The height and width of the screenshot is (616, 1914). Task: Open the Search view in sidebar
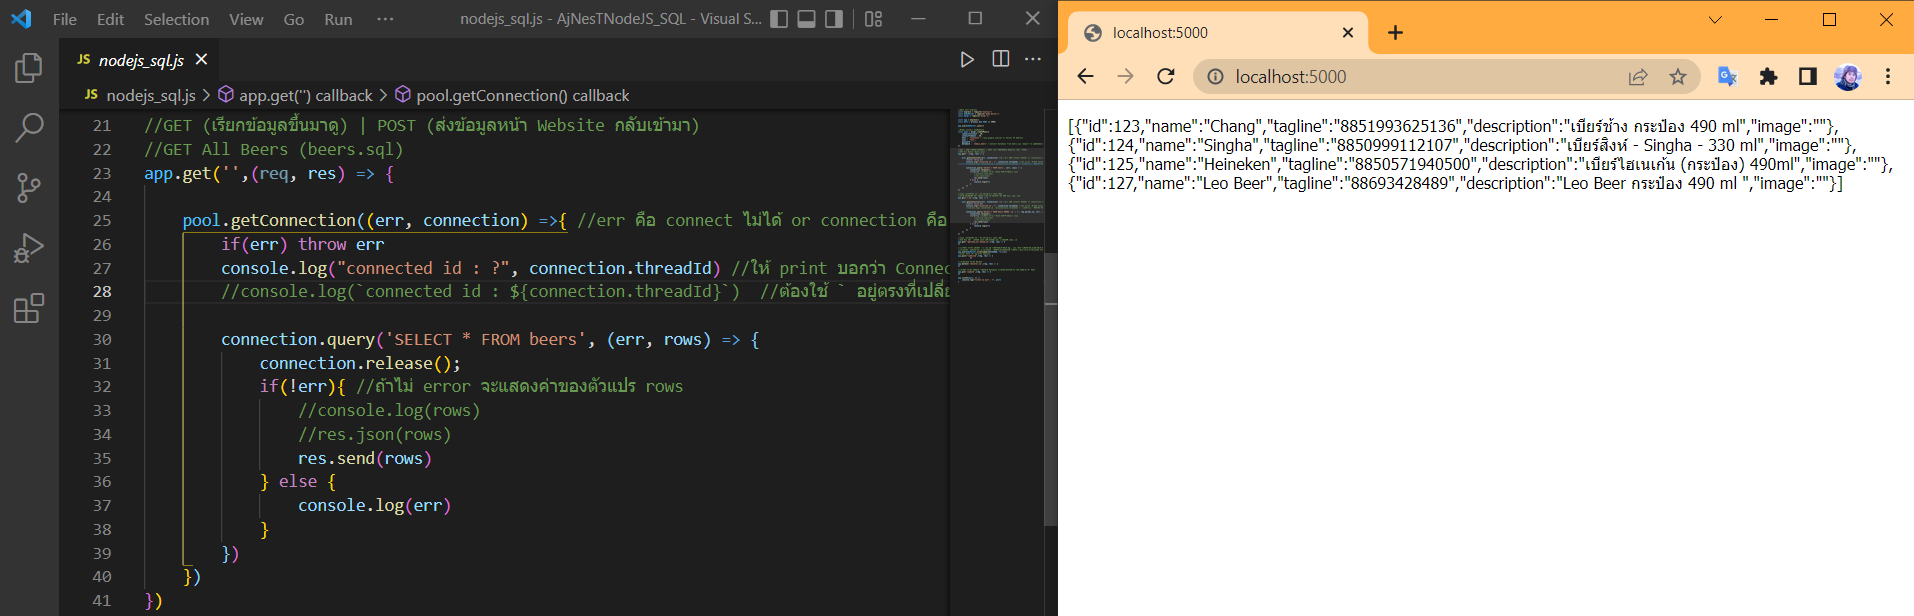click(29, 127)
